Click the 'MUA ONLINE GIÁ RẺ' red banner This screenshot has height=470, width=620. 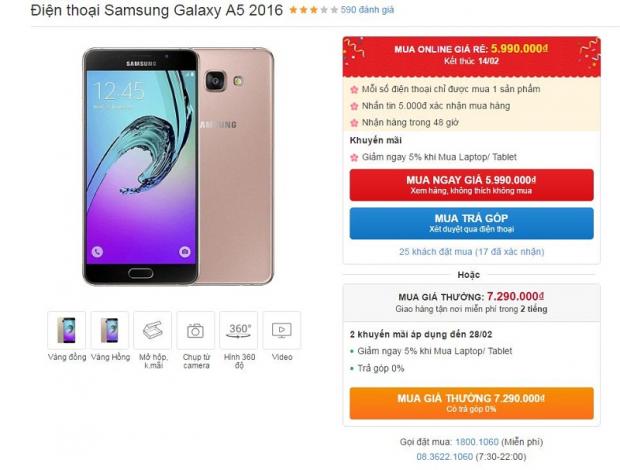471,56
